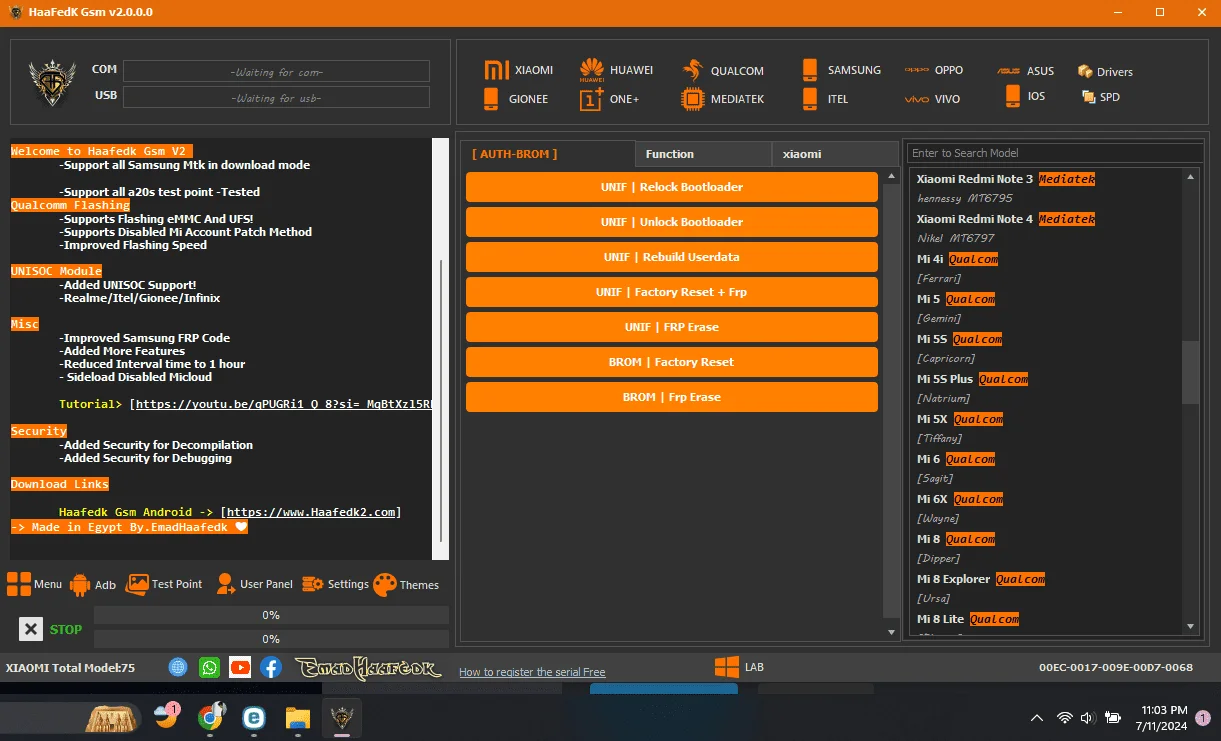Screen dimensions: 1221x741
Task: Open the YouTube channel icon
Action: coord(240,667)
